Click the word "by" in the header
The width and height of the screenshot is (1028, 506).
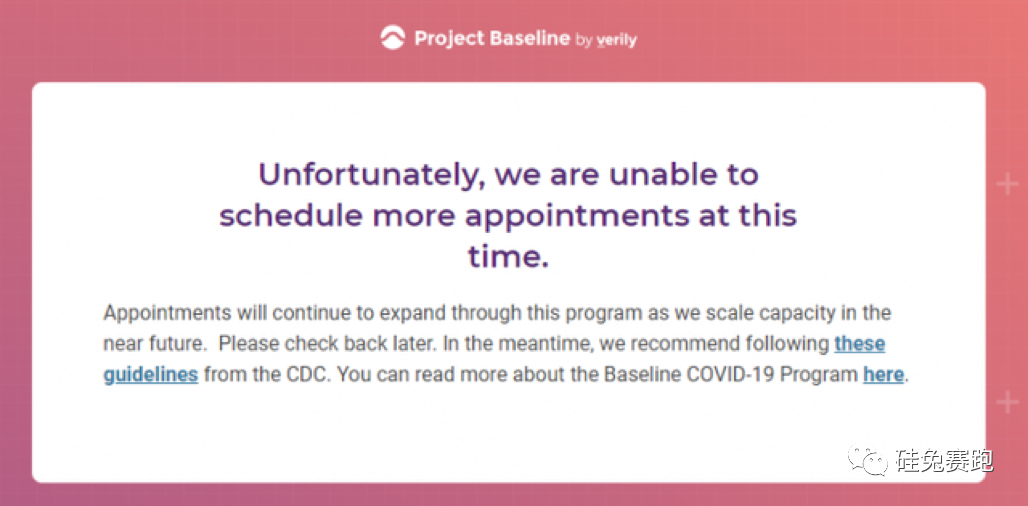(585, 40)
